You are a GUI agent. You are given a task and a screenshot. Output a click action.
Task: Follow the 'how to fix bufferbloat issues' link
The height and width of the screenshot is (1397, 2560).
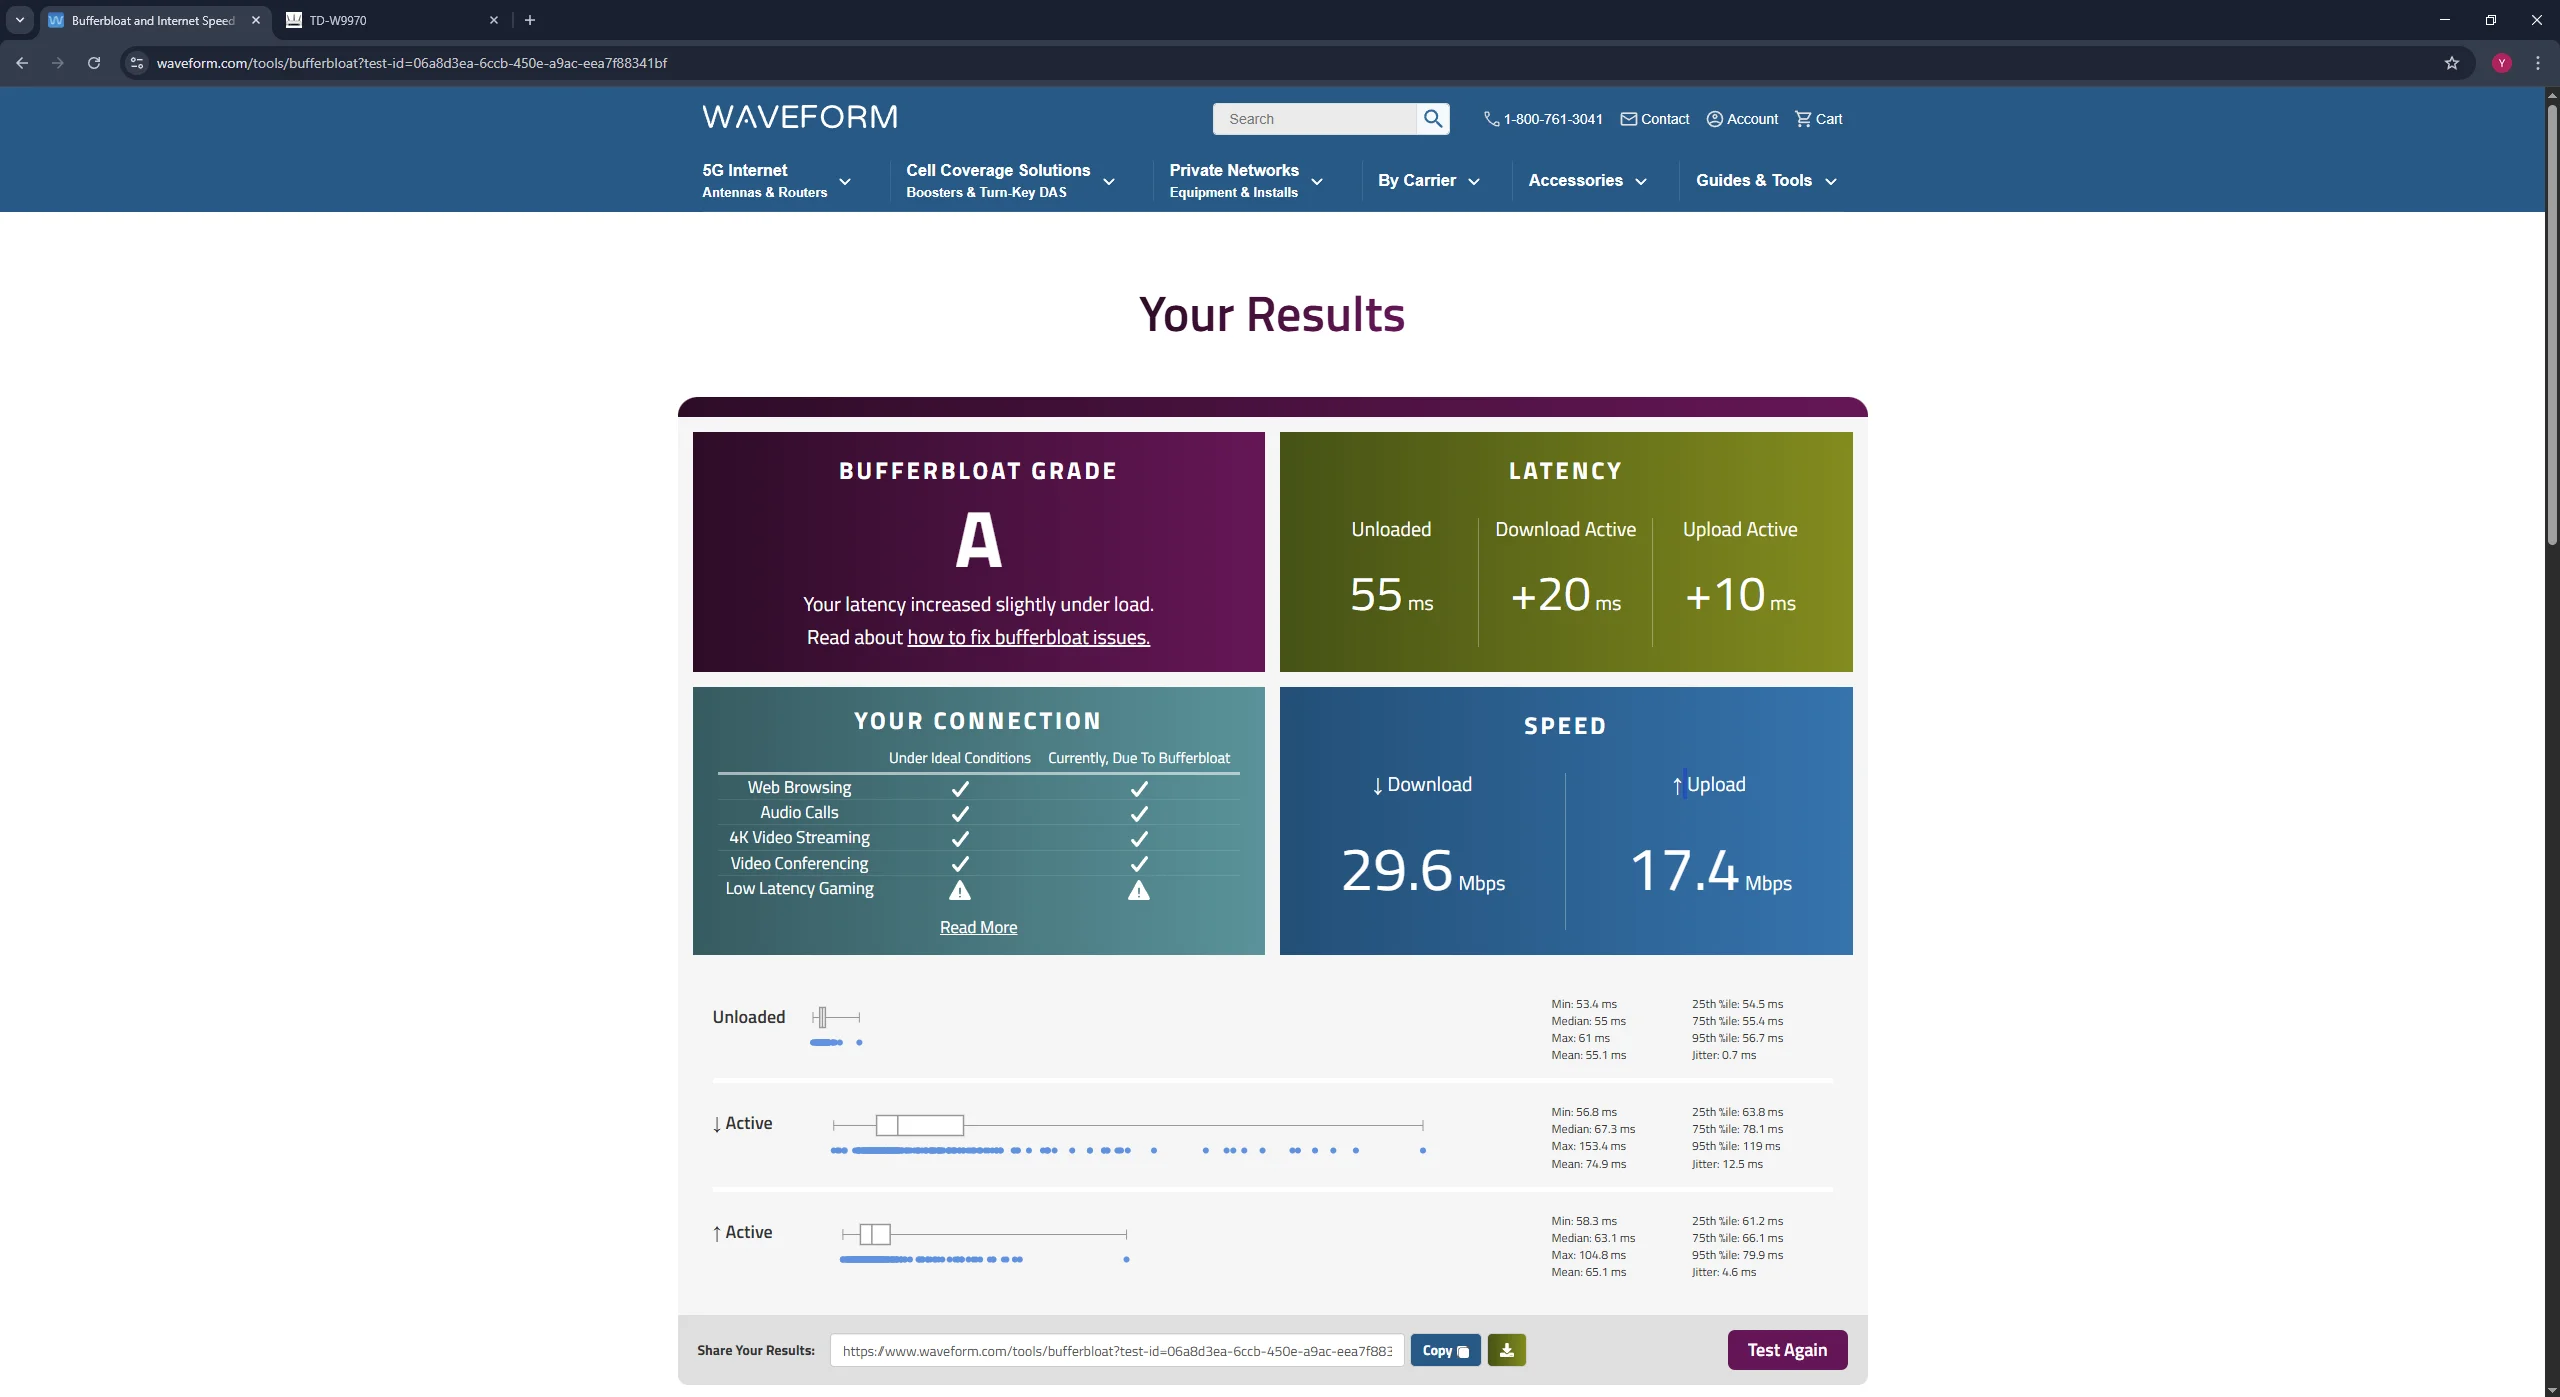click(x=1028, y=638)
